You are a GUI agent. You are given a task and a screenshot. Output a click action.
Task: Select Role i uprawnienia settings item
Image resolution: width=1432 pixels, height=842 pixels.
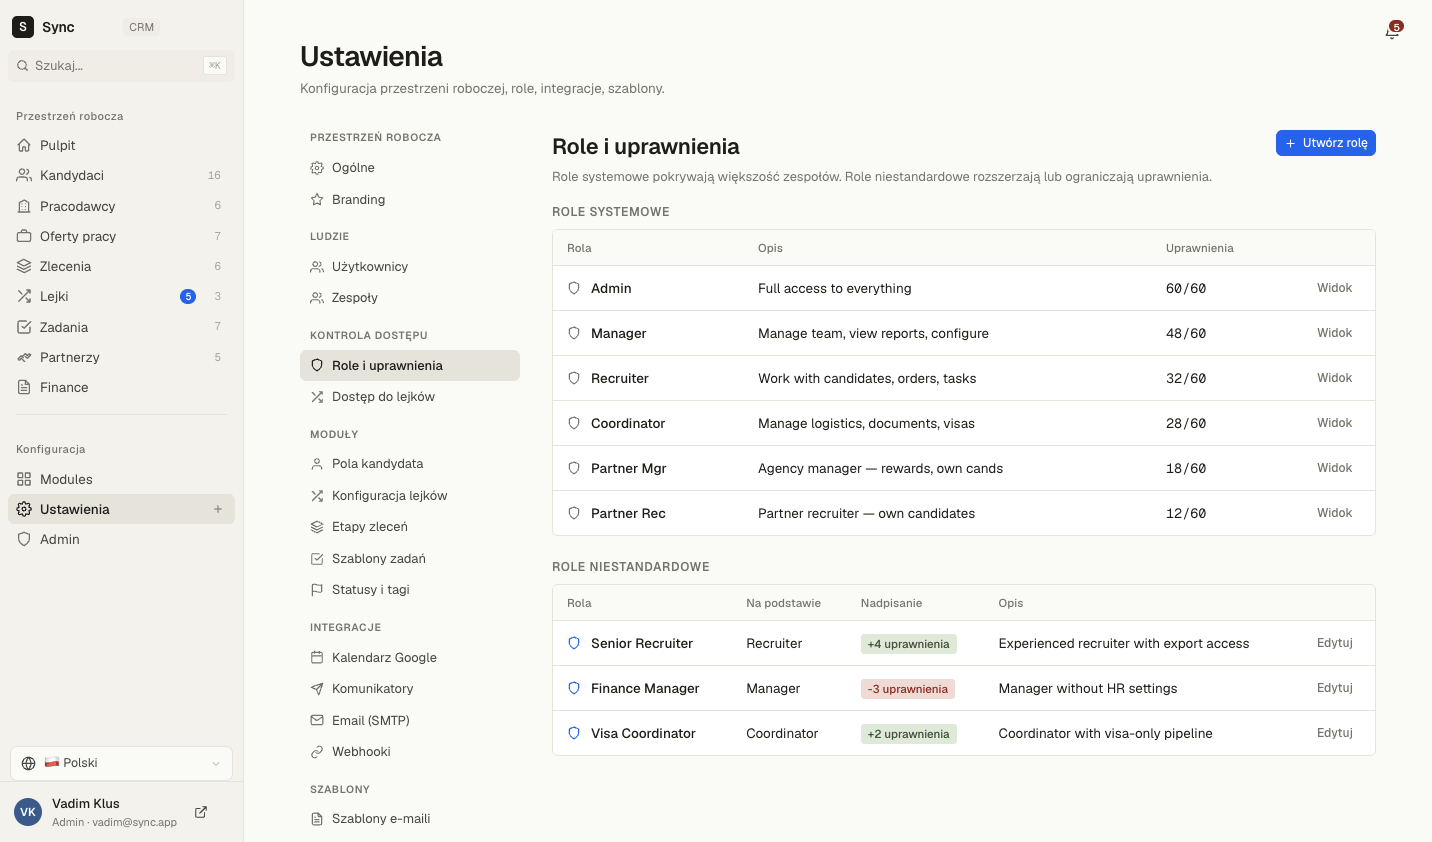[x=410, y=365]
